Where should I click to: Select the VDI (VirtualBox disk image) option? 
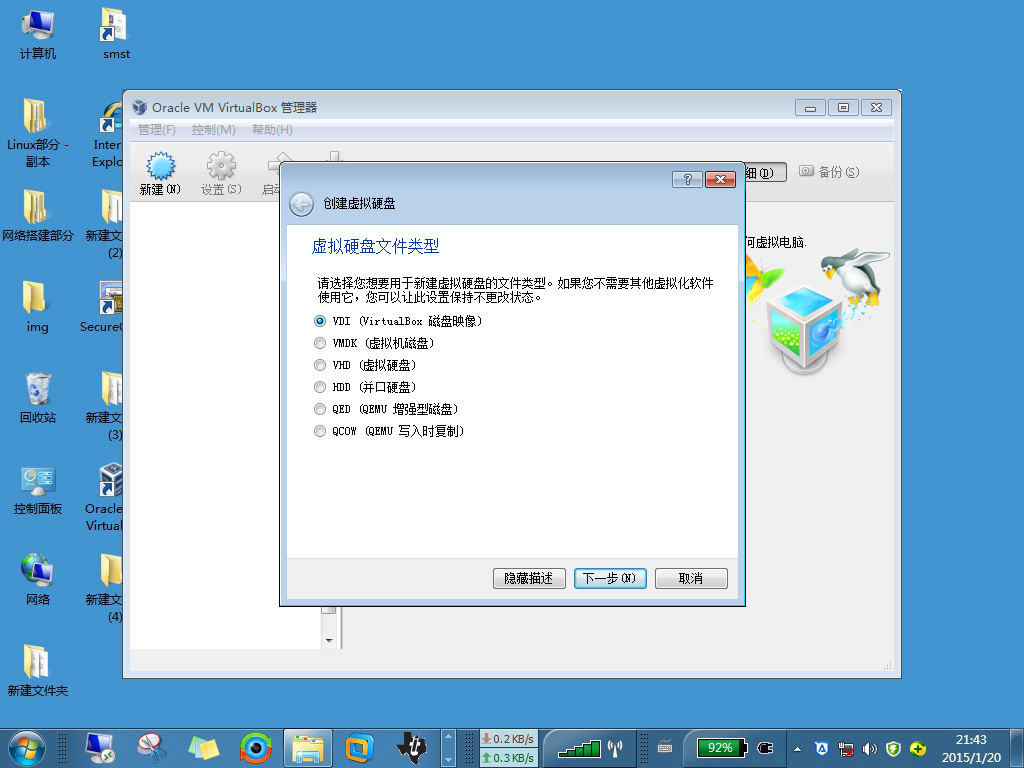[x=398, y=321]
